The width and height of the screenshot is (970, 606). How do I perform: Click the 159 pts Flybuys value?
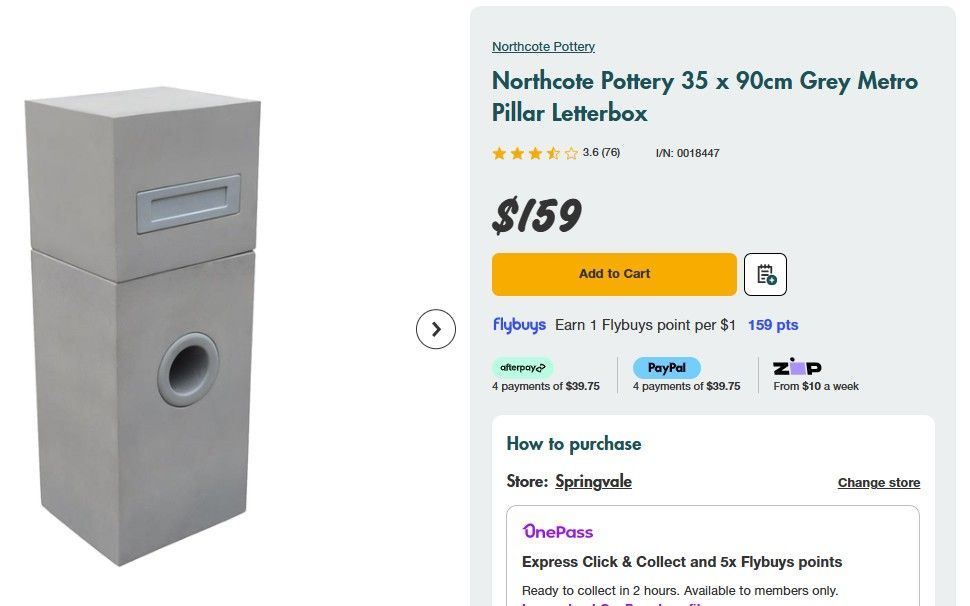[x=773, y=325]
